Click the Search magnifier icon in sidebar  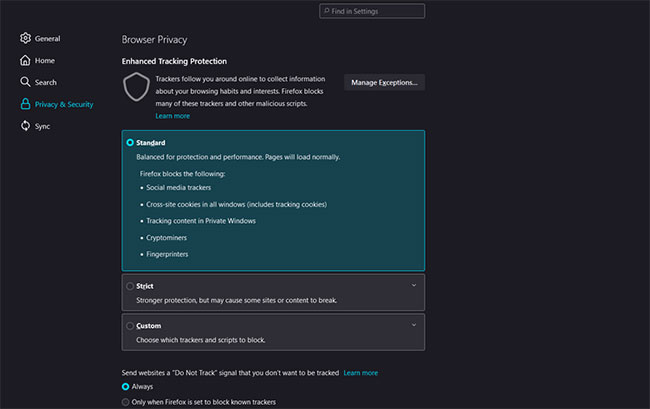point(25,82)
